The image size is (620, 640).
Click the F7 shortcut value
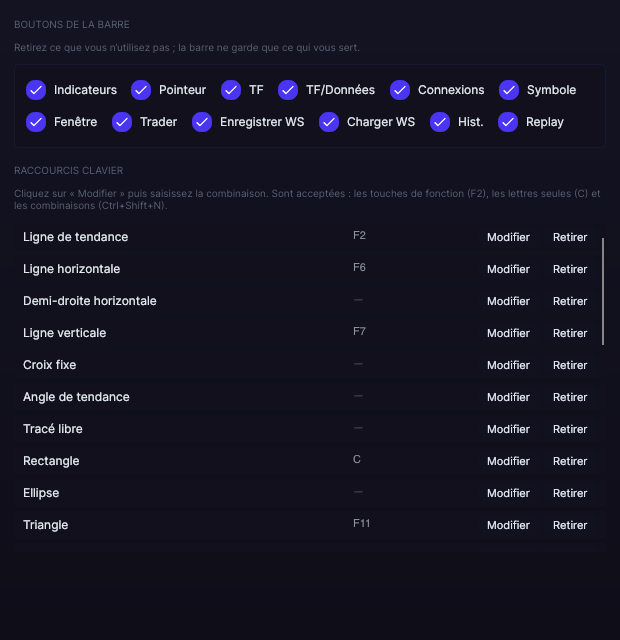pos(359,331)
